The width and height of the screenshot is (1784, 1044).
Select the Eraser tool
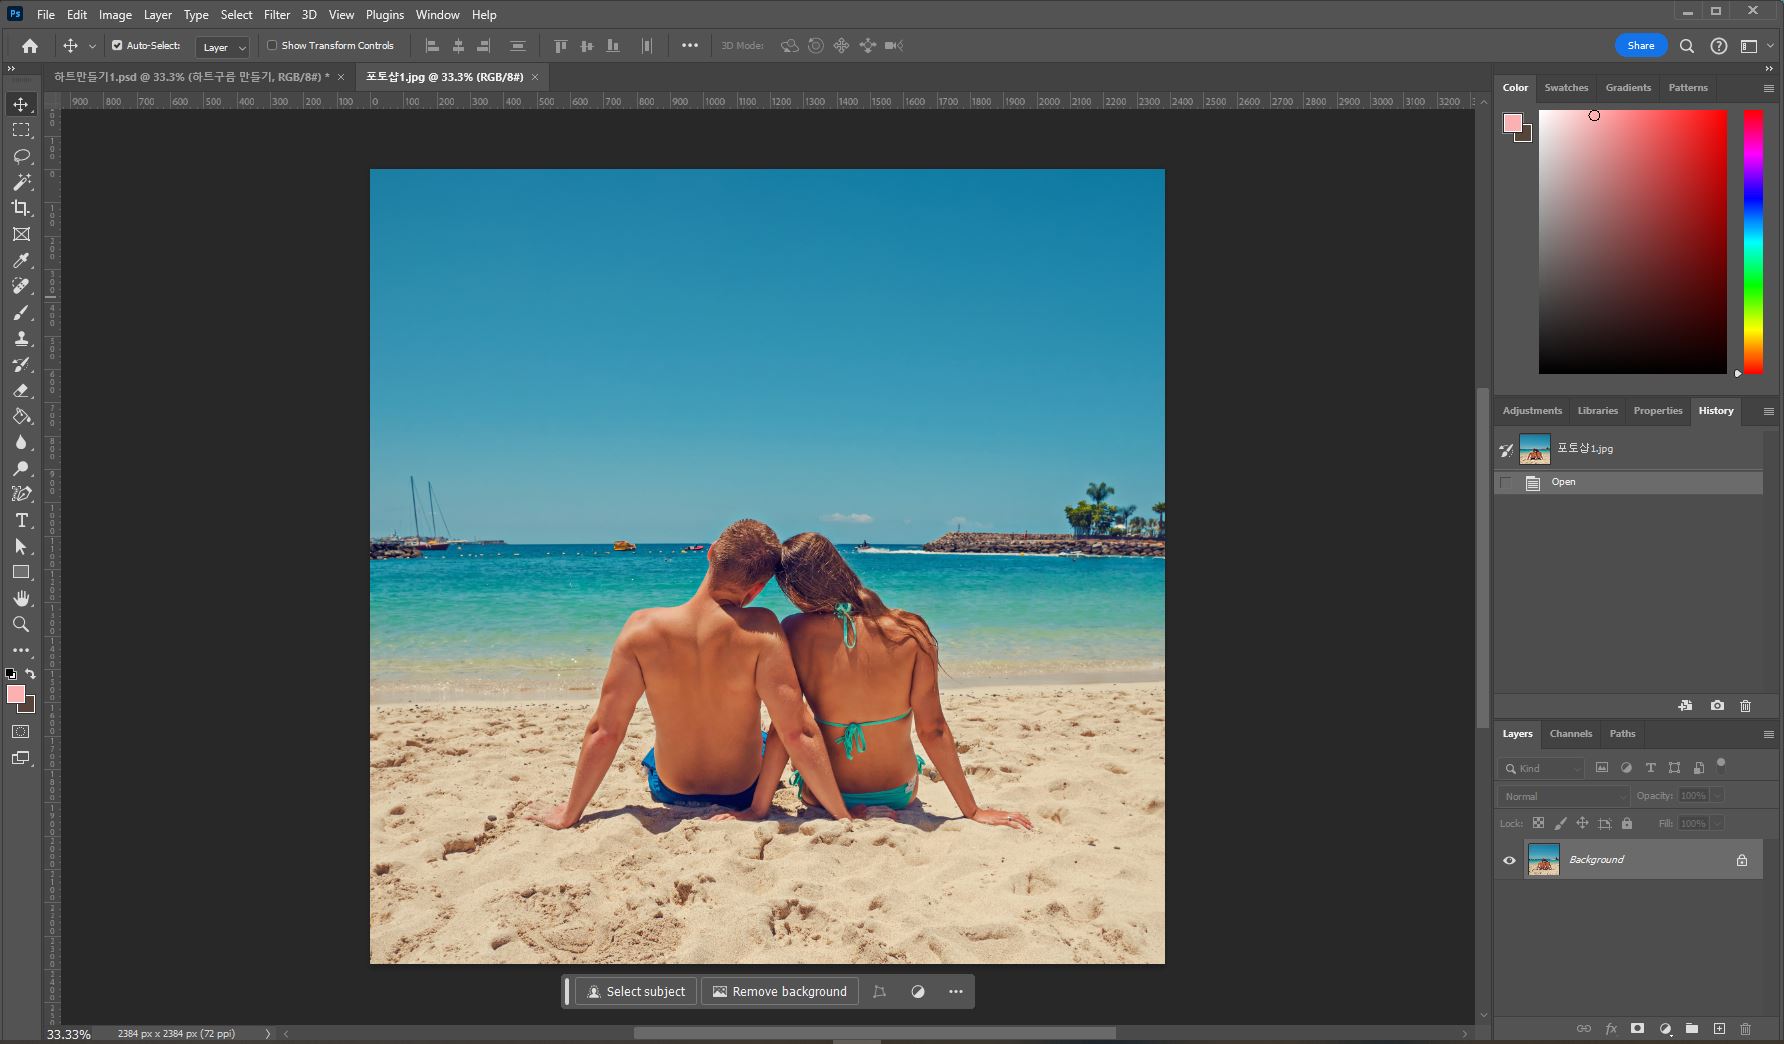pyautogui.click(x=21, y=390)
